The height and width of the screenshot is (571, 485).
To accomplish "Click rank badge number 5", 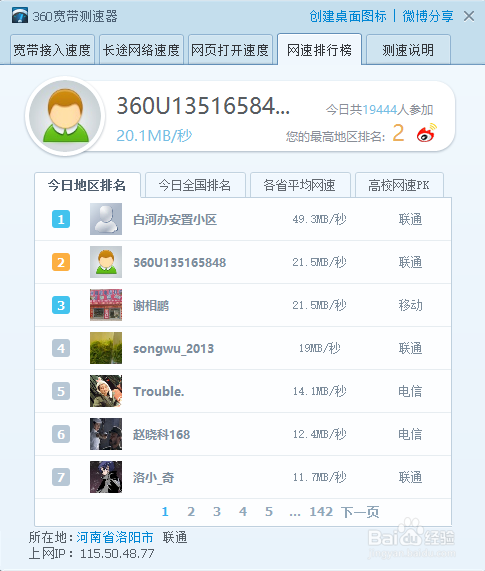I will point(61,391).
